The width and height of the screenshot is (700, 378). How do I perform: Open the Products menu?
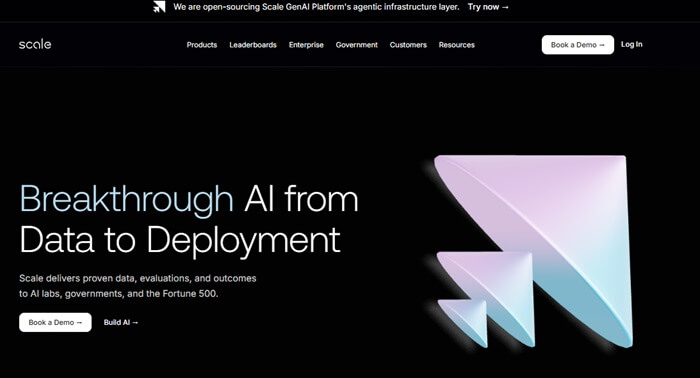202,45
